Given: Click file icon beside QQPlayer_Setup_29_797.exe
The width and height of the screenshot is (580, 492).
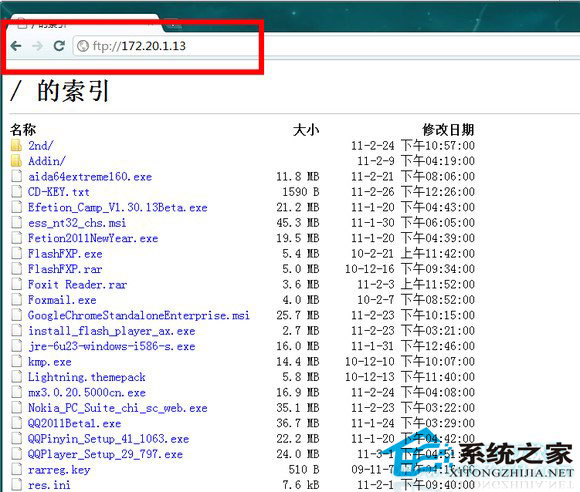Looking at the screenshot, I should [16, 454].
